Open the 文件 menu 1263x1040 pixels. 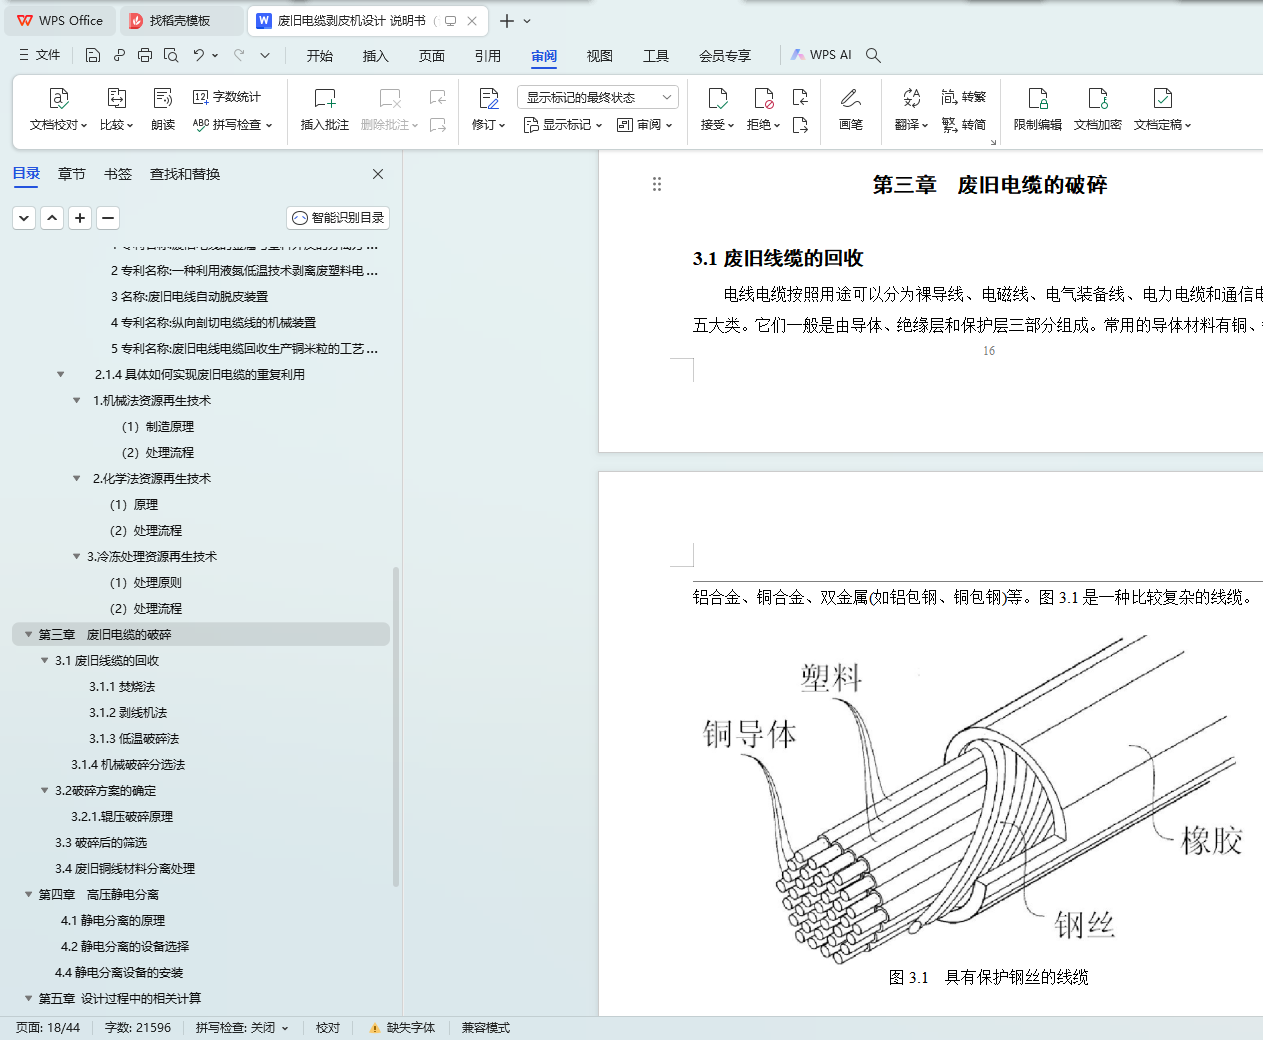(x=39, y=55)
